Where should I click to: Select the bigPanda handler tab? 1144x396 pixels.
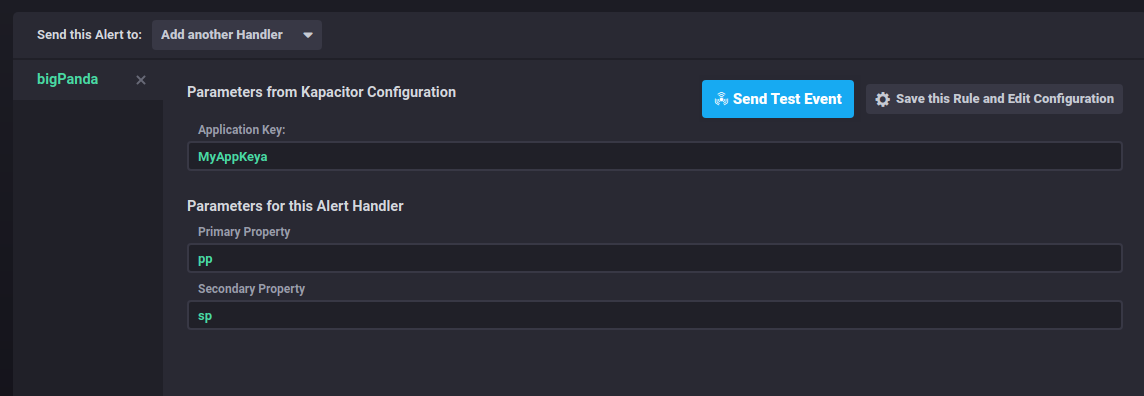pyautogui.click(x=67, y=79)
